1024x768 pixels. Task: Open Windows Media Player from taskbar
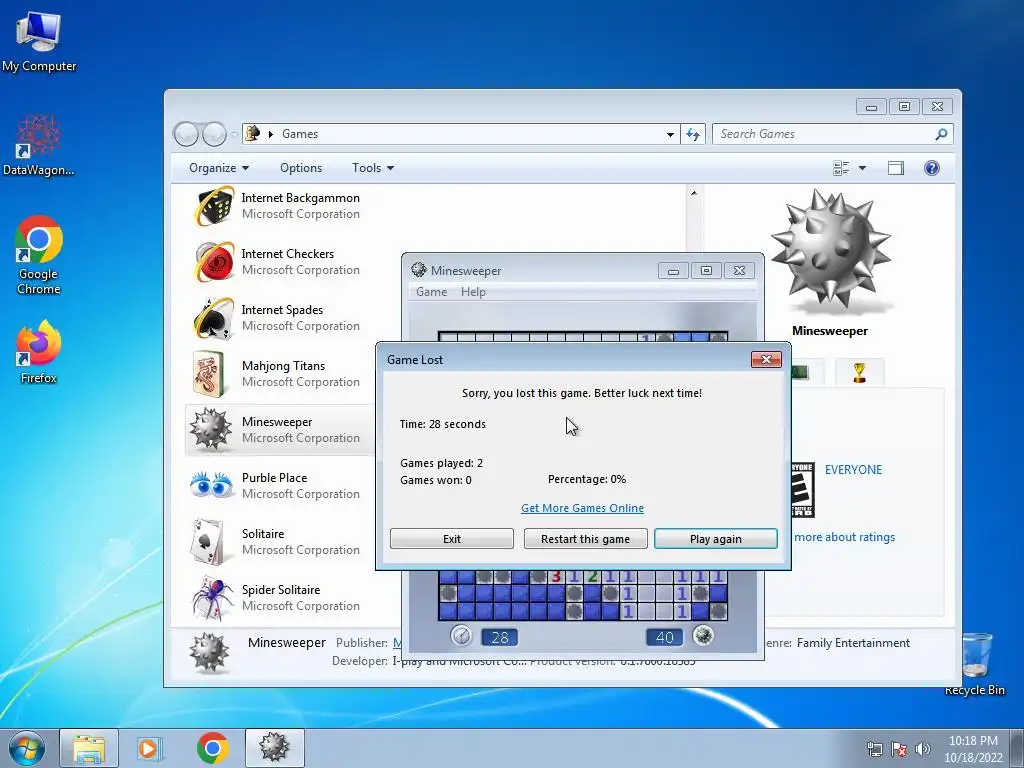(149, 748)
